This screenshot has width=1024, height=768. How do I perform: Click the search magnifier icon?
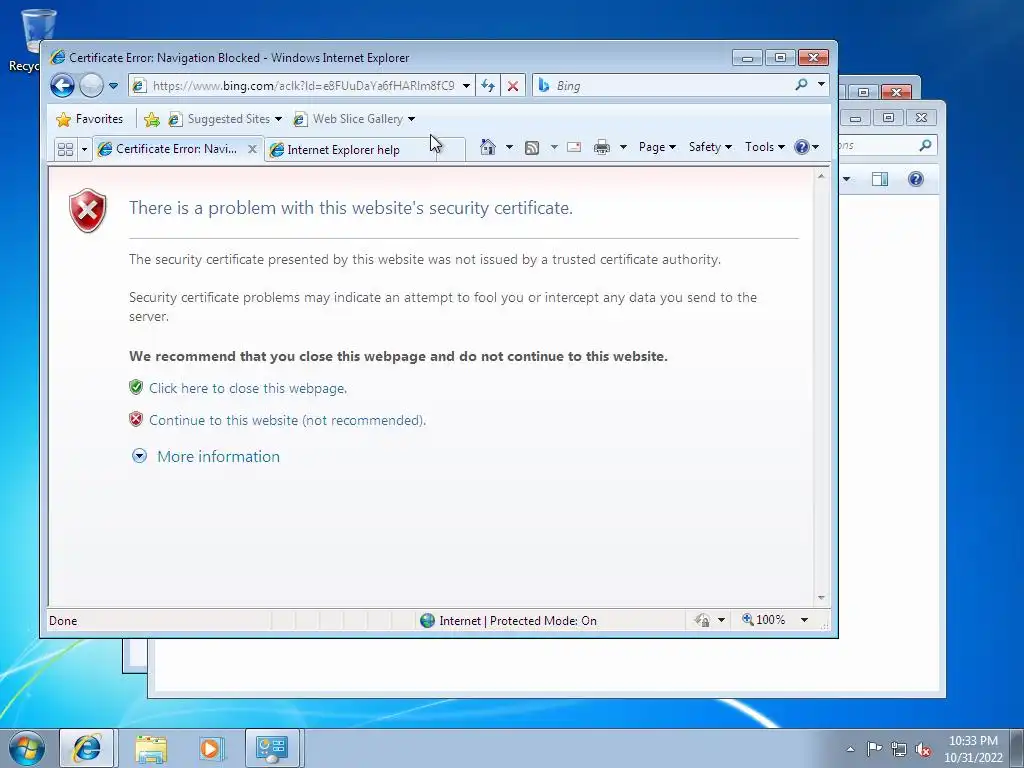pyautogui.click(x=801, y=85)
